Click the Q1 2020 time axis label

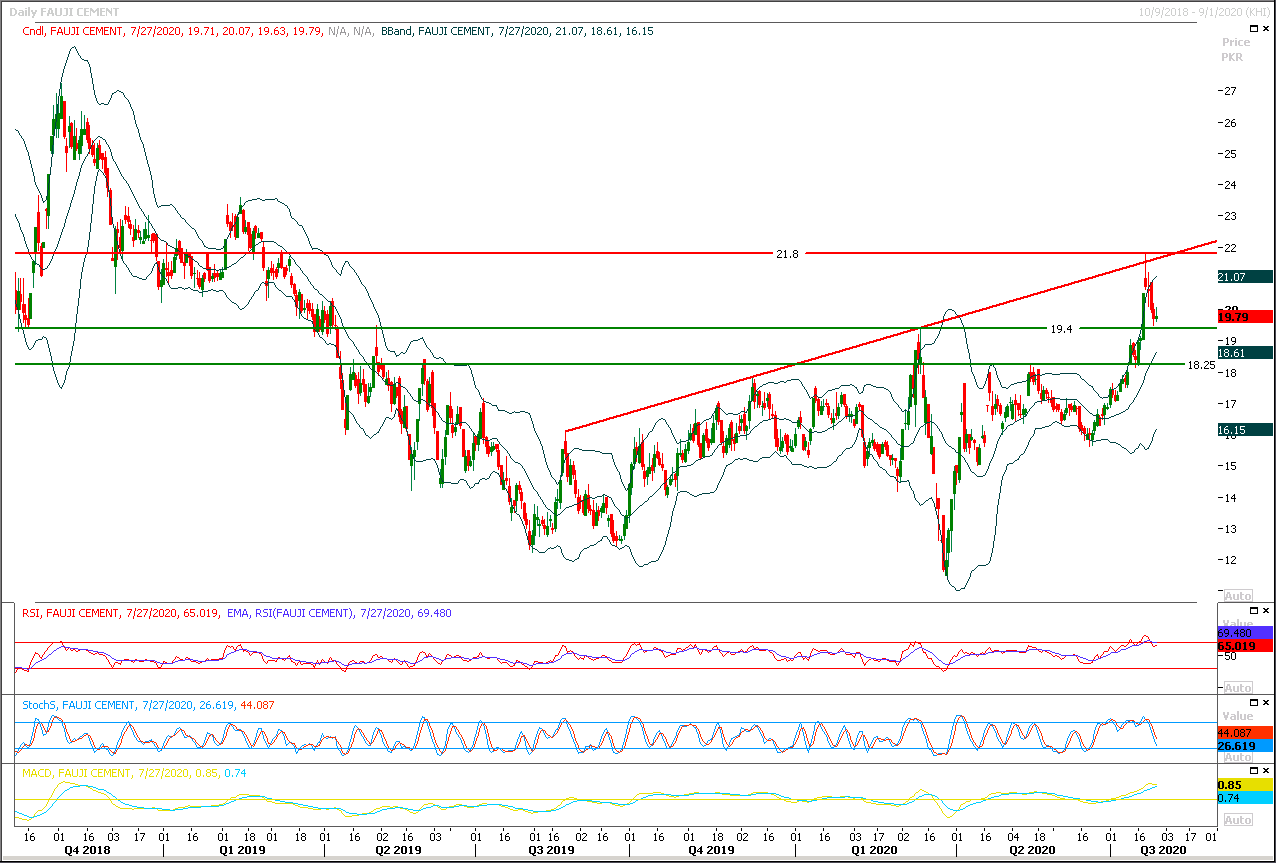point(874,850)
